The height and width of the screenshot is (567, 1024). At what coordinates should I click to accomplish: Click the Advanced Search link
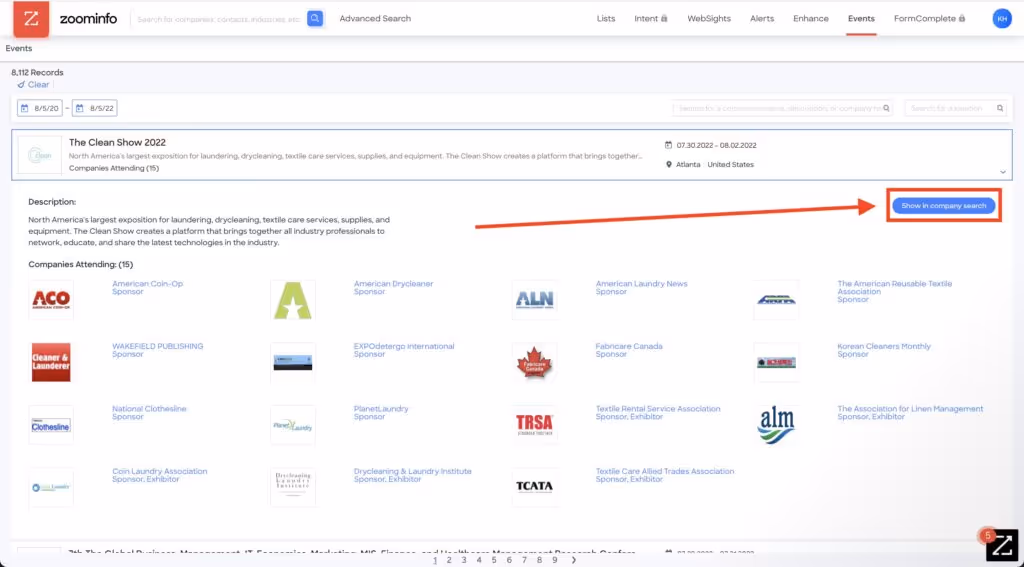(x=375, y=18)
